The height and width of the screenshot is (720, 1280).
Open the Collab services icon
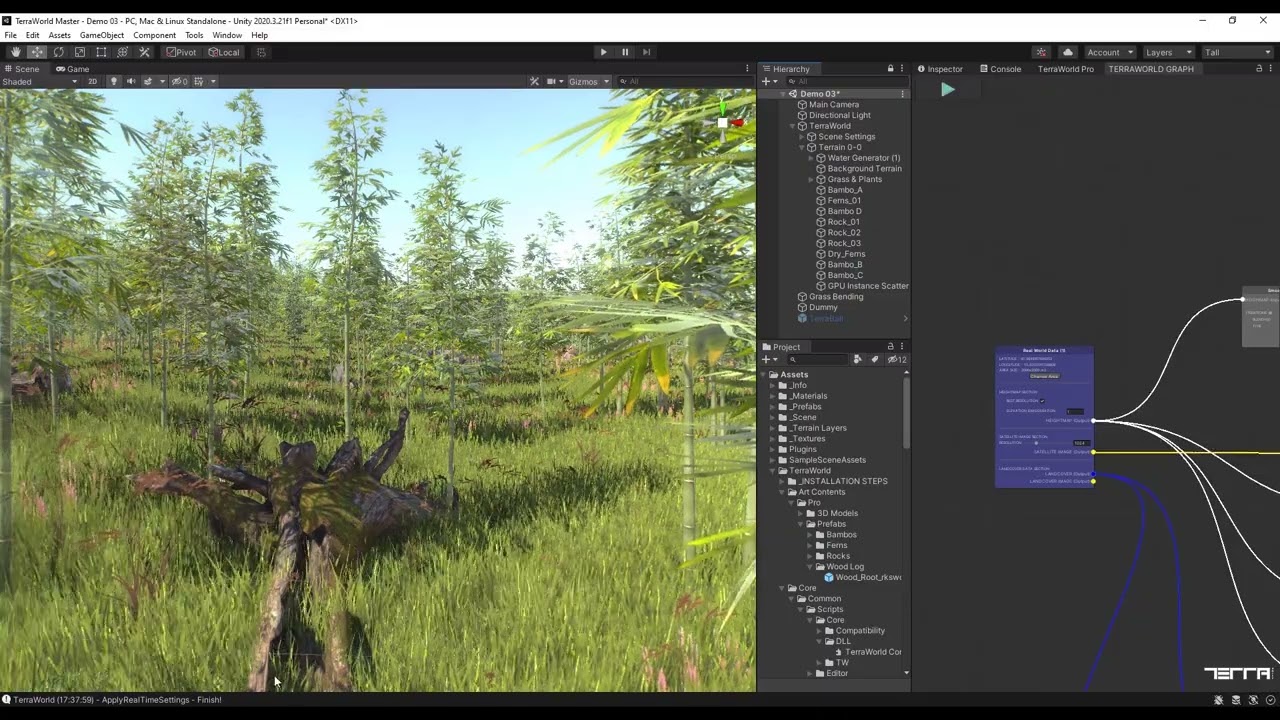(1041, 52)
